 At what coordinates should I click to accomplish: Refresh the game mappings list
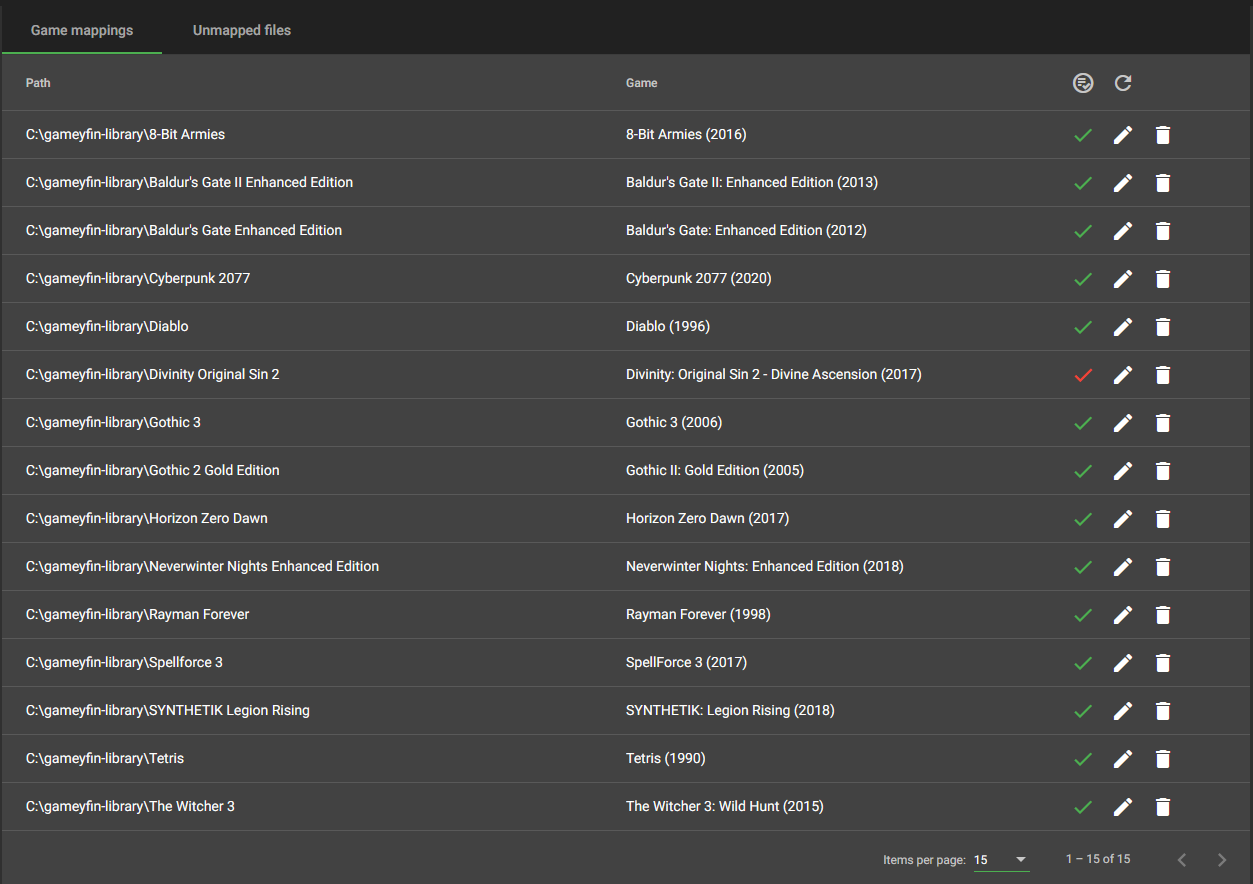point(1123,83)
